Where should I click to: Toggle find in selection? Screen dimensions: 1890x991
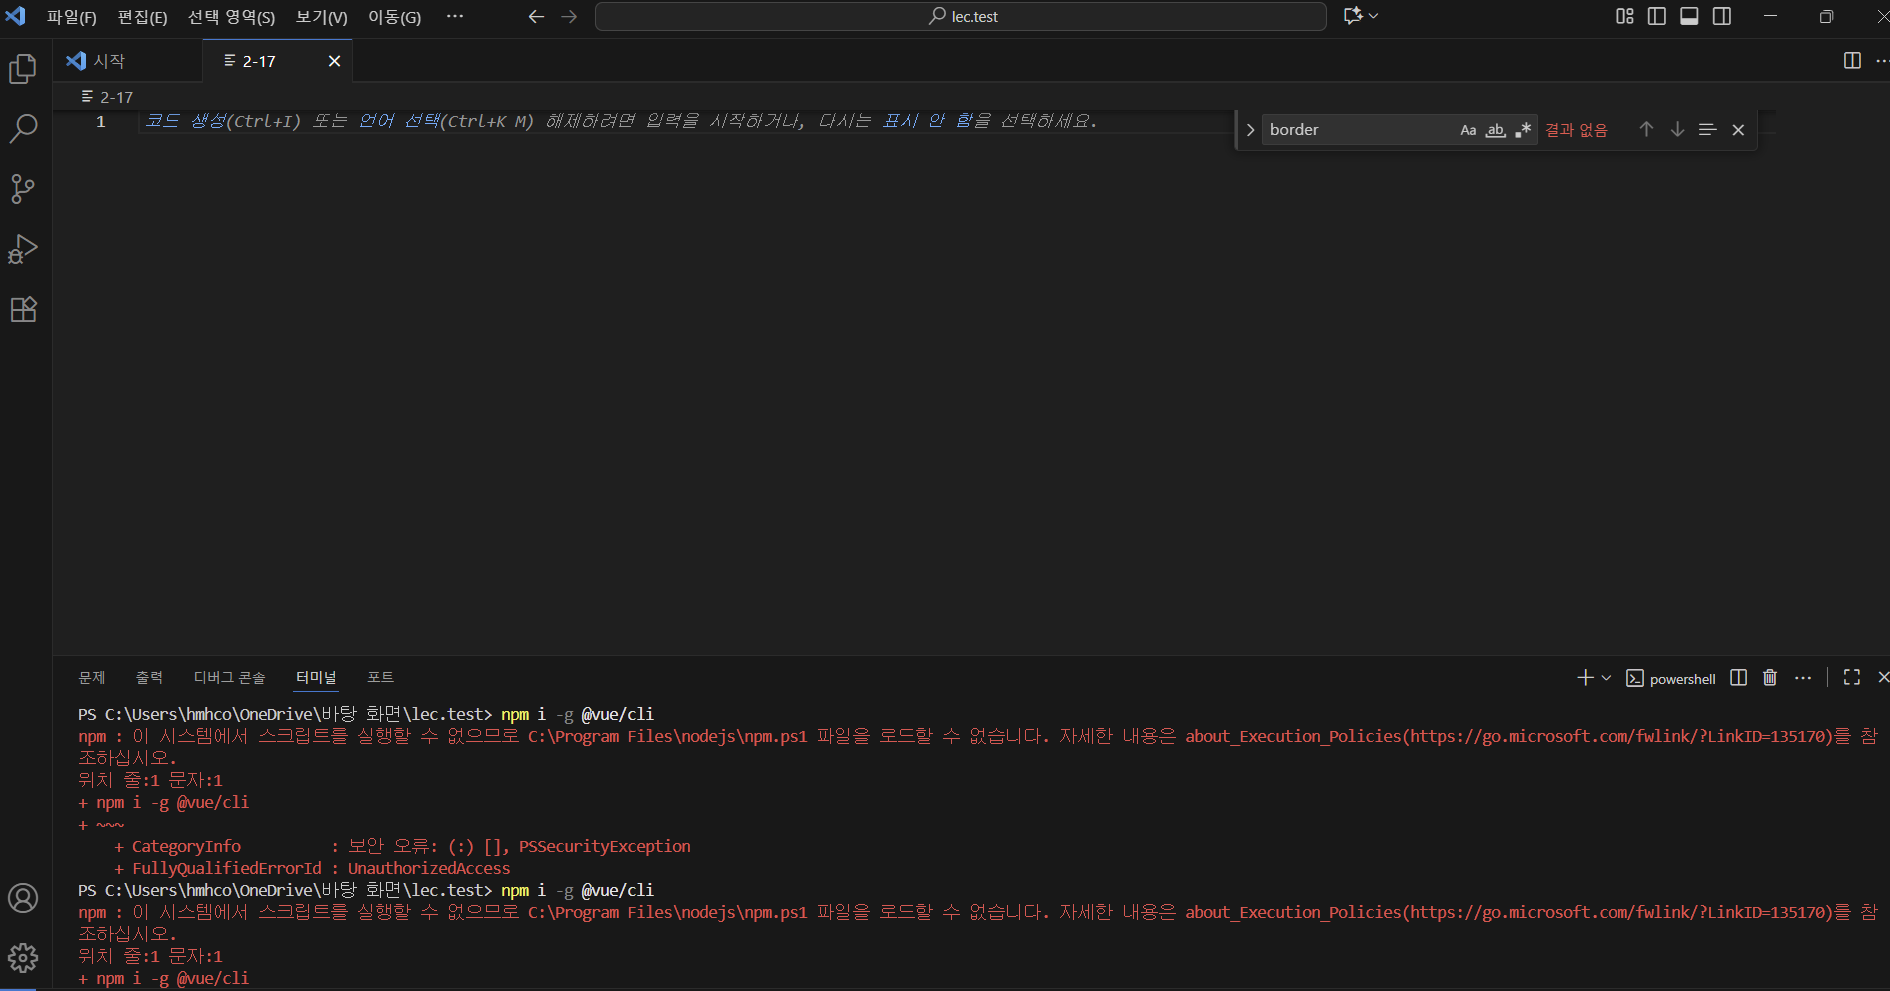click(1707, 130)
